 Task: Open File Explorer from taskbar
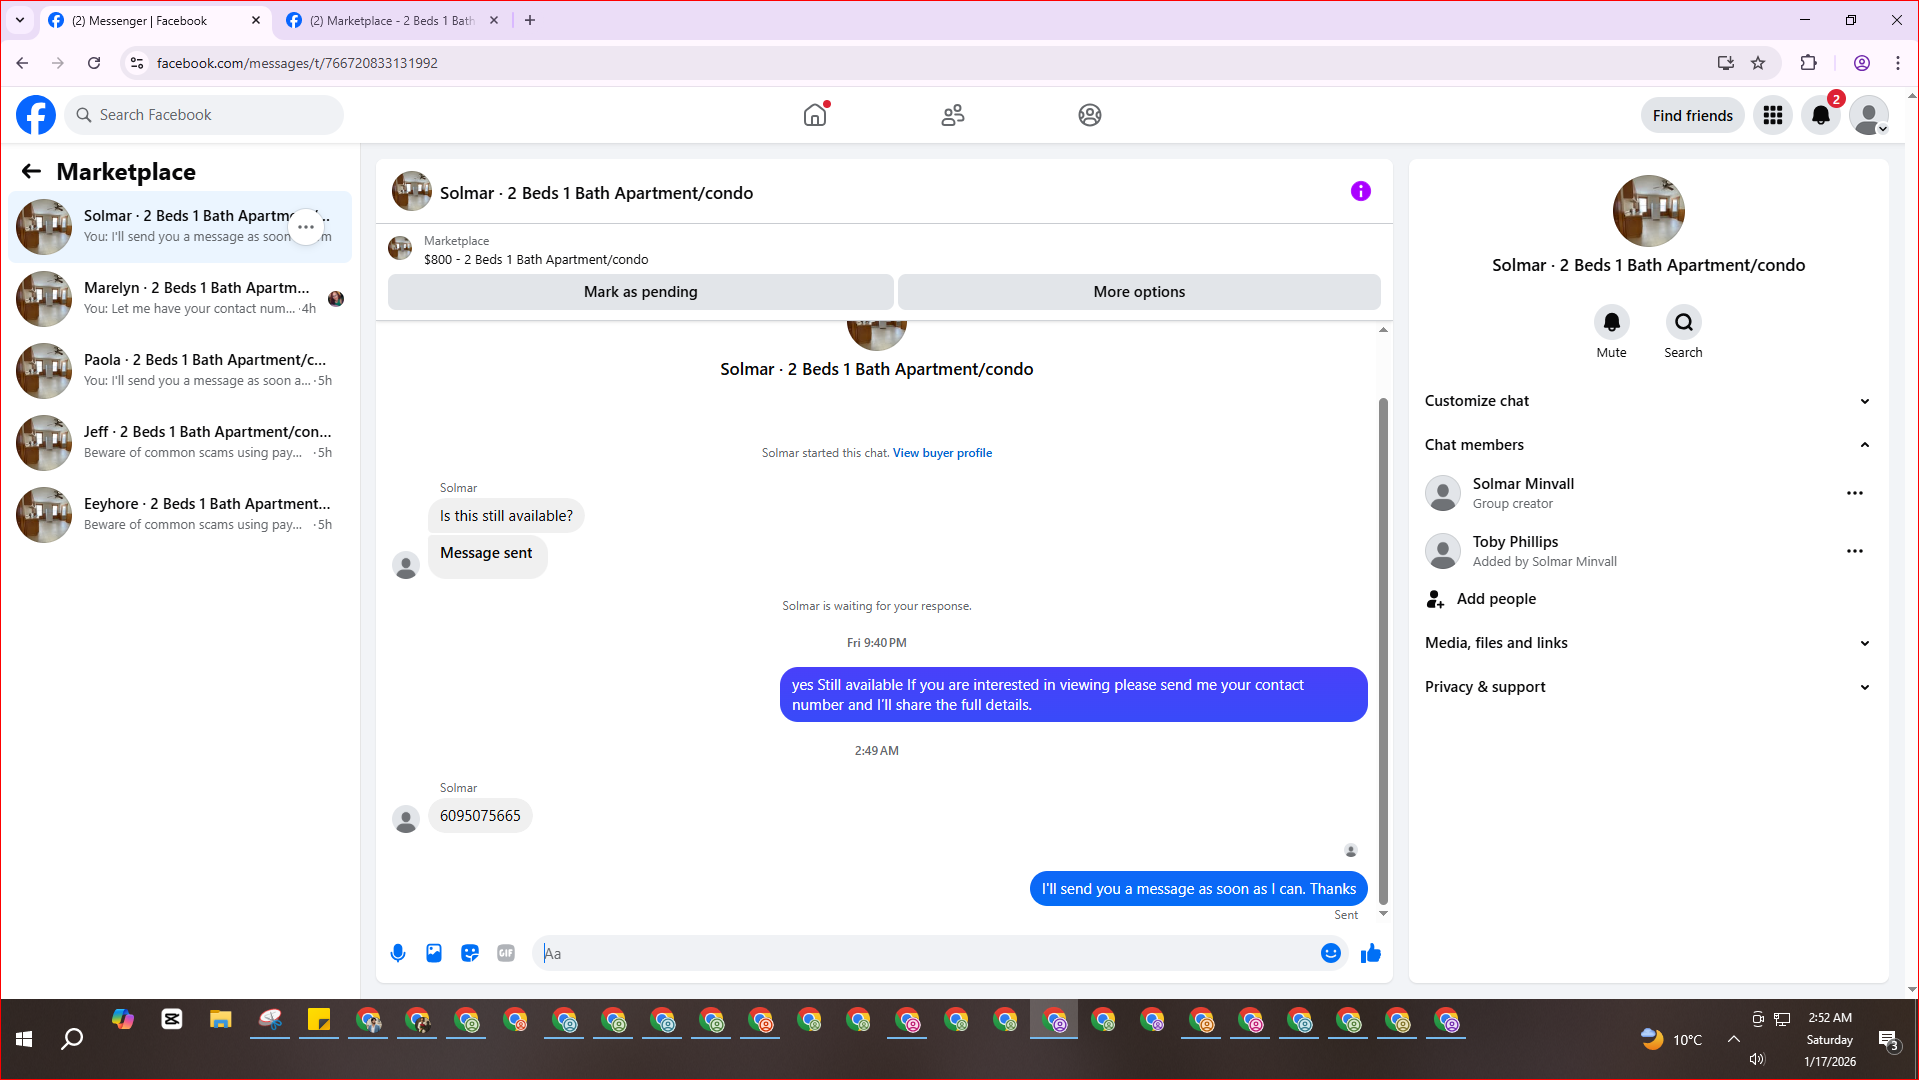(221, 1020)
